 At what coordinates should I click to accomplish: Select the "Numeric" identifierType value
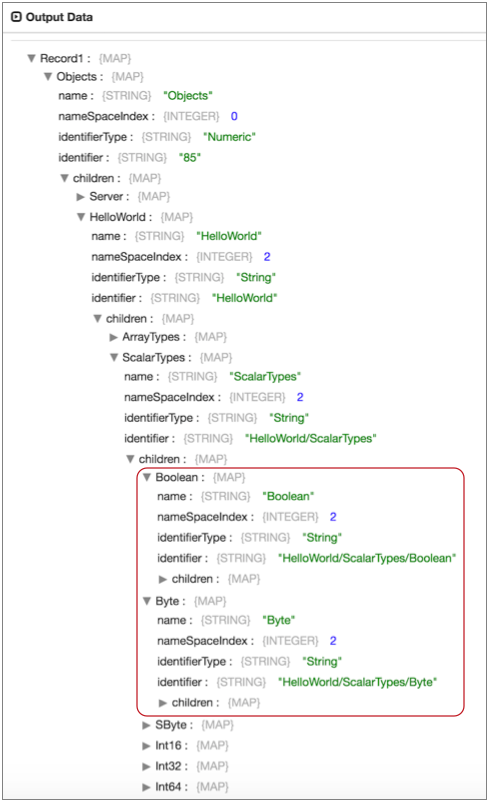[x=229, y=137]
